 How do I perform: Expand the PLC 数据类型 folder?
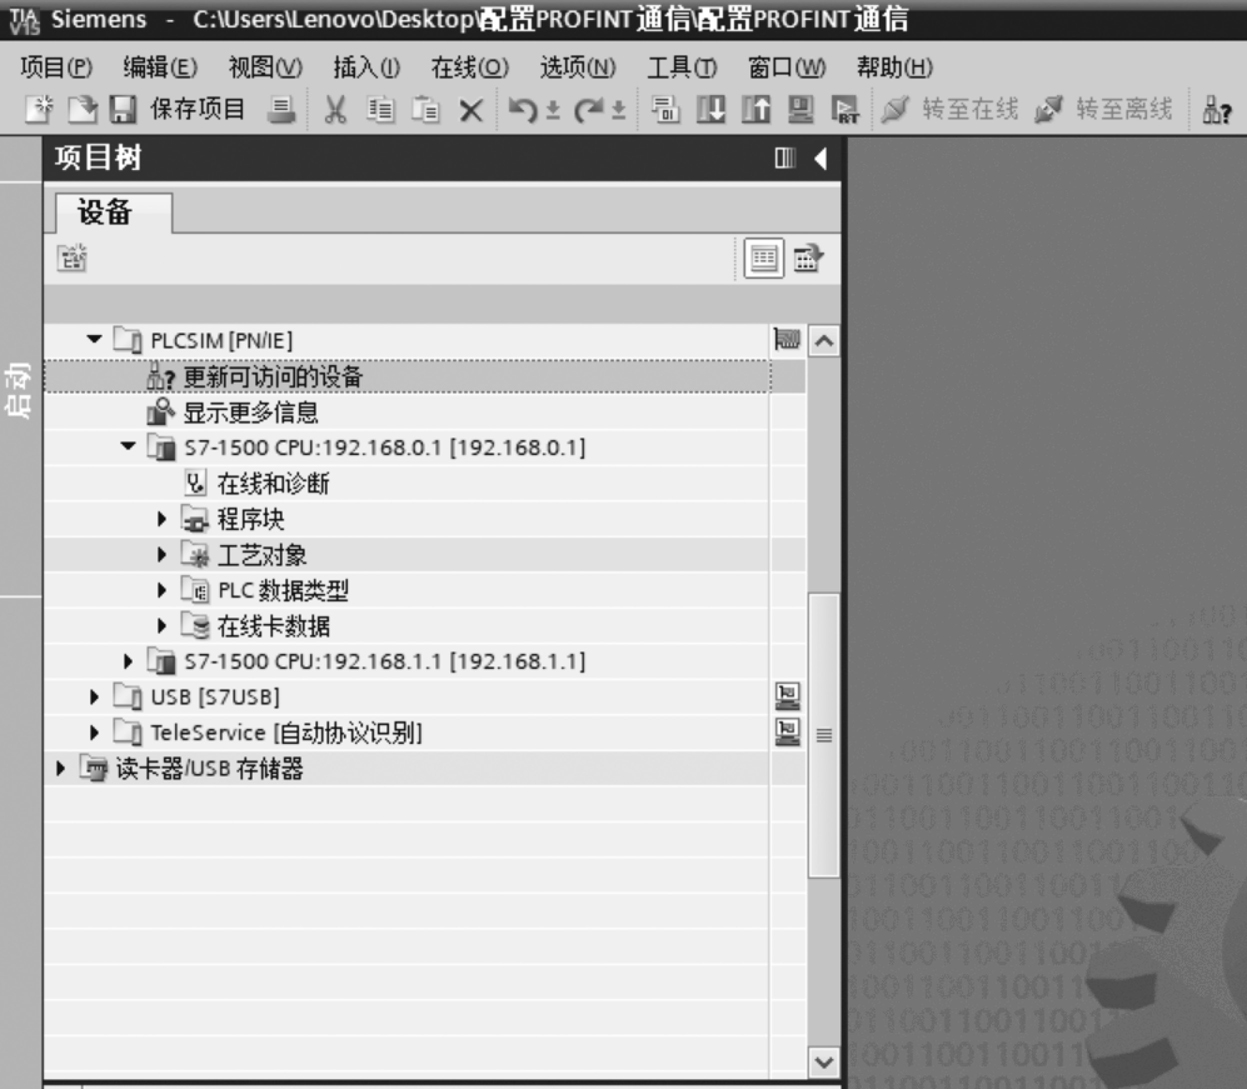162,590
